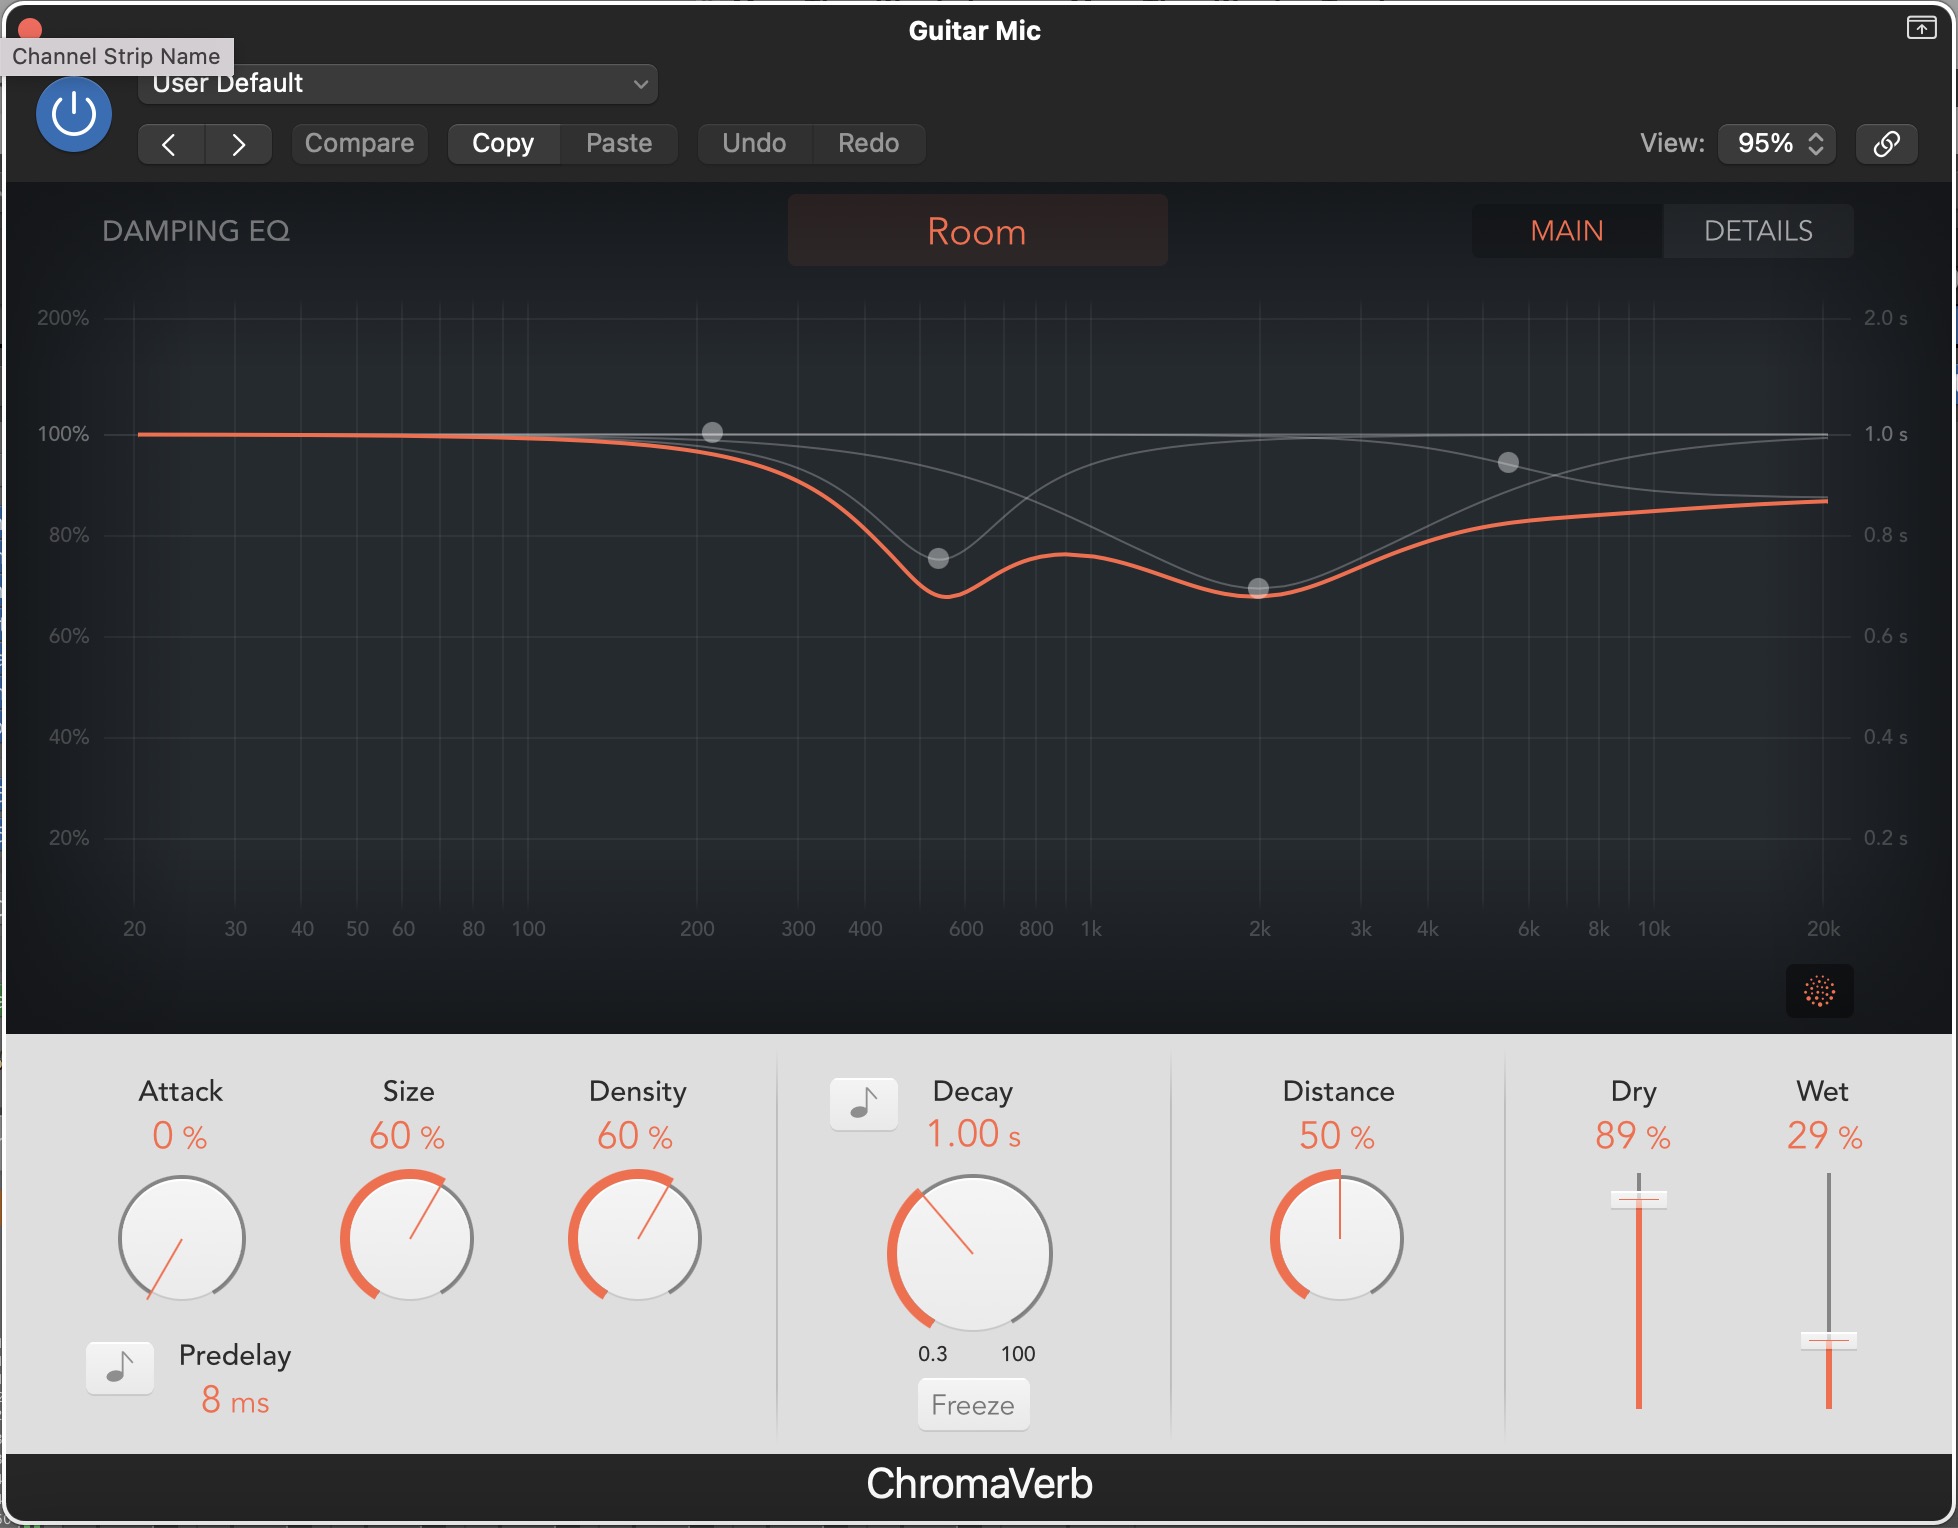Viewport: 1958px width, 1528px height.
Task: Click the Wet 29 % value
Action: [x=1825, y=1137]
